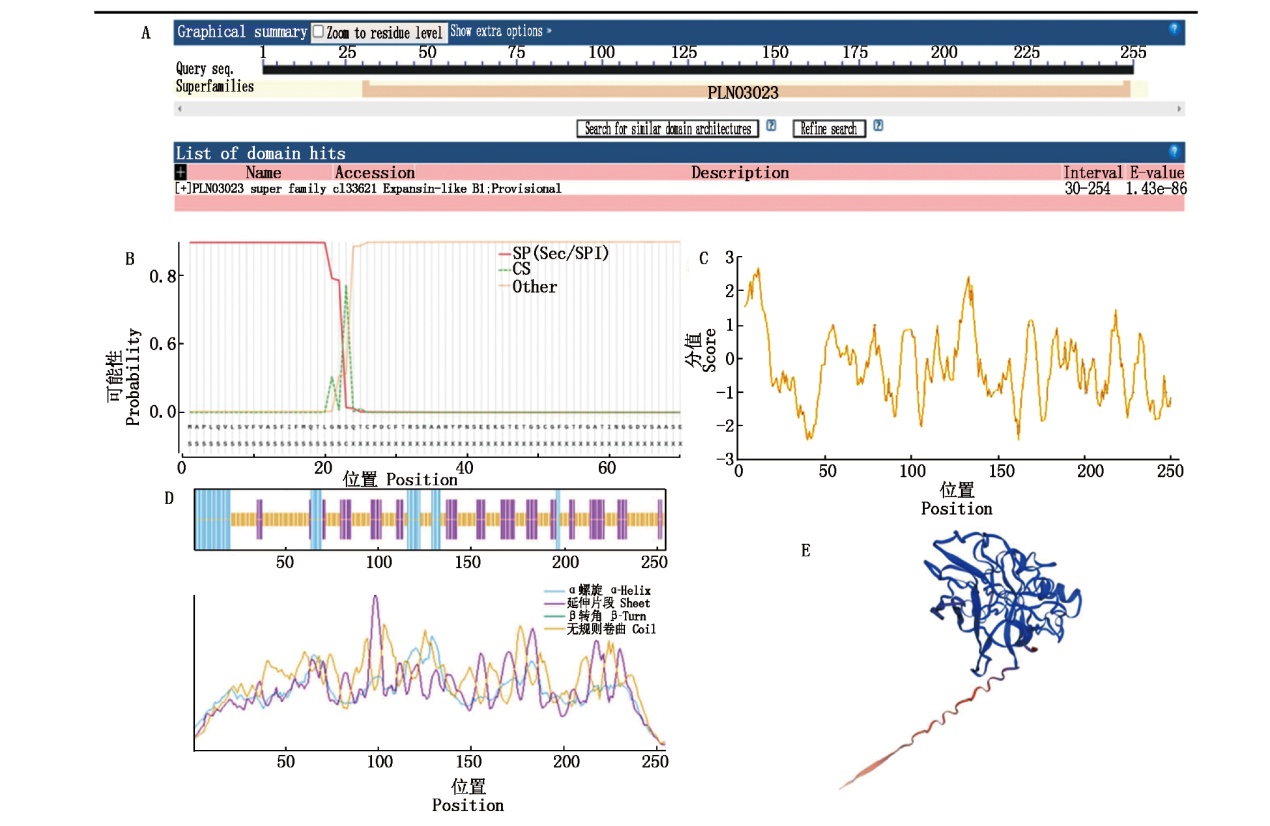This screenshot has width=1270, height=826.
Task: Open help icon beside Search for similar domain architectures
Action: 771,127
